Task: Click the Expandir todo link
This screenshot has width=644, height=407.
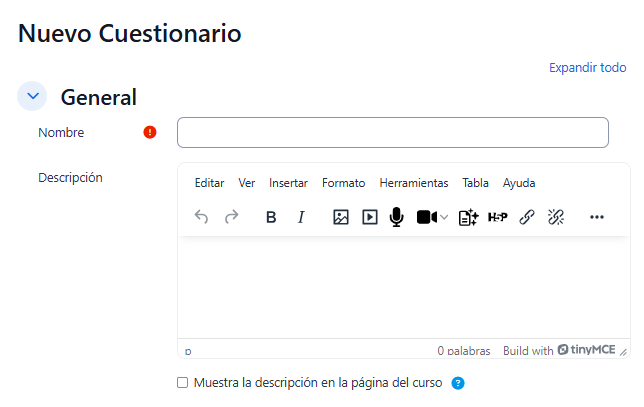Action: tap(587, 68)
